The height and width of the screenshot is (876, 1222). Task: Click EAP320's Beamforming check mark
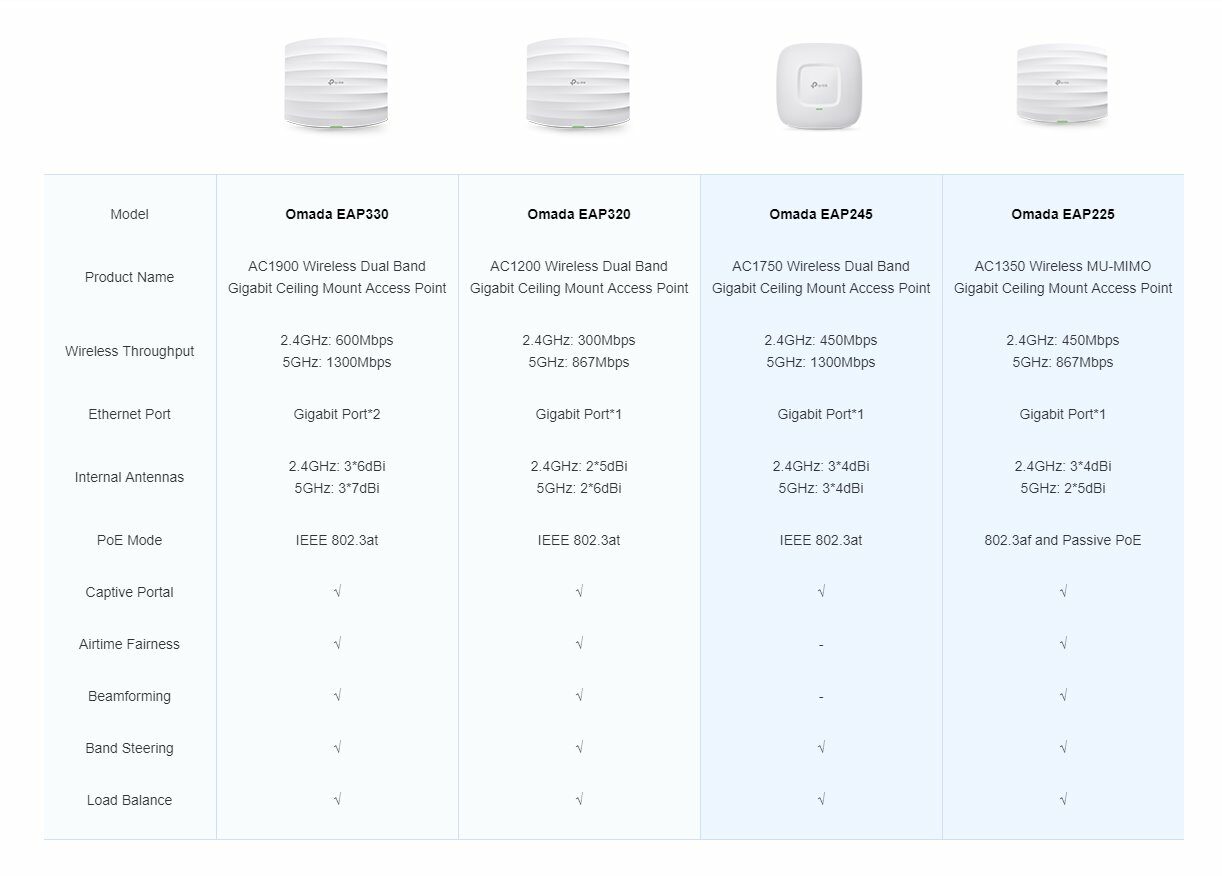coord(579,696)
